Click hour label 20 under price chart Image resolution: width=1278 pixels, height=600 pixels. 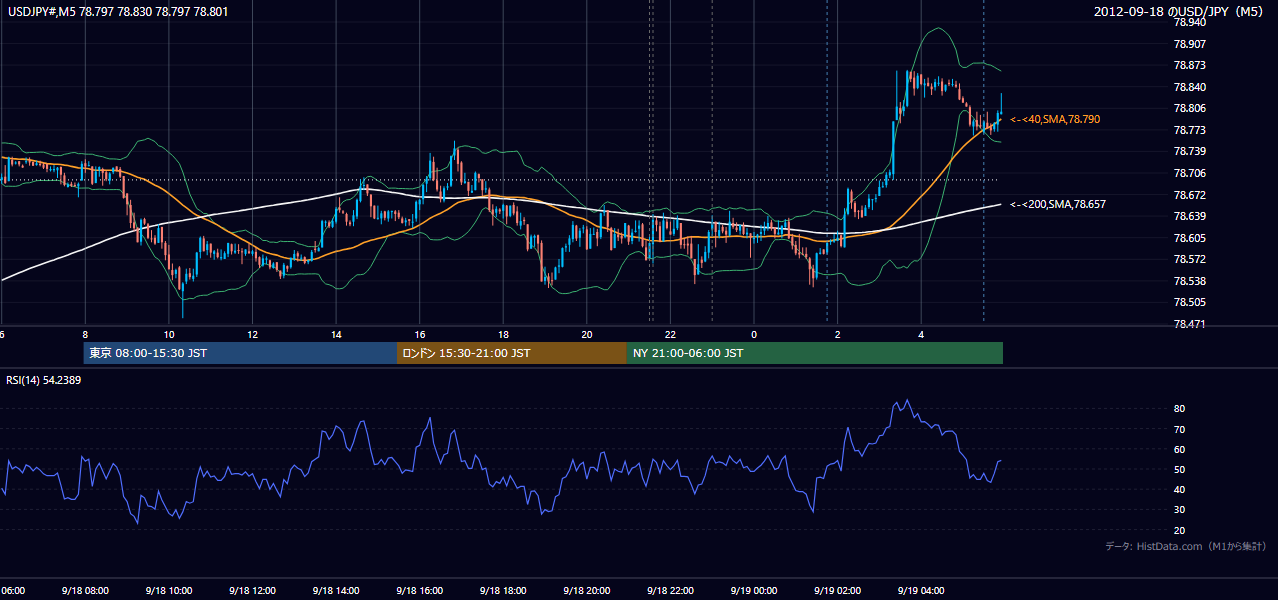587,335
